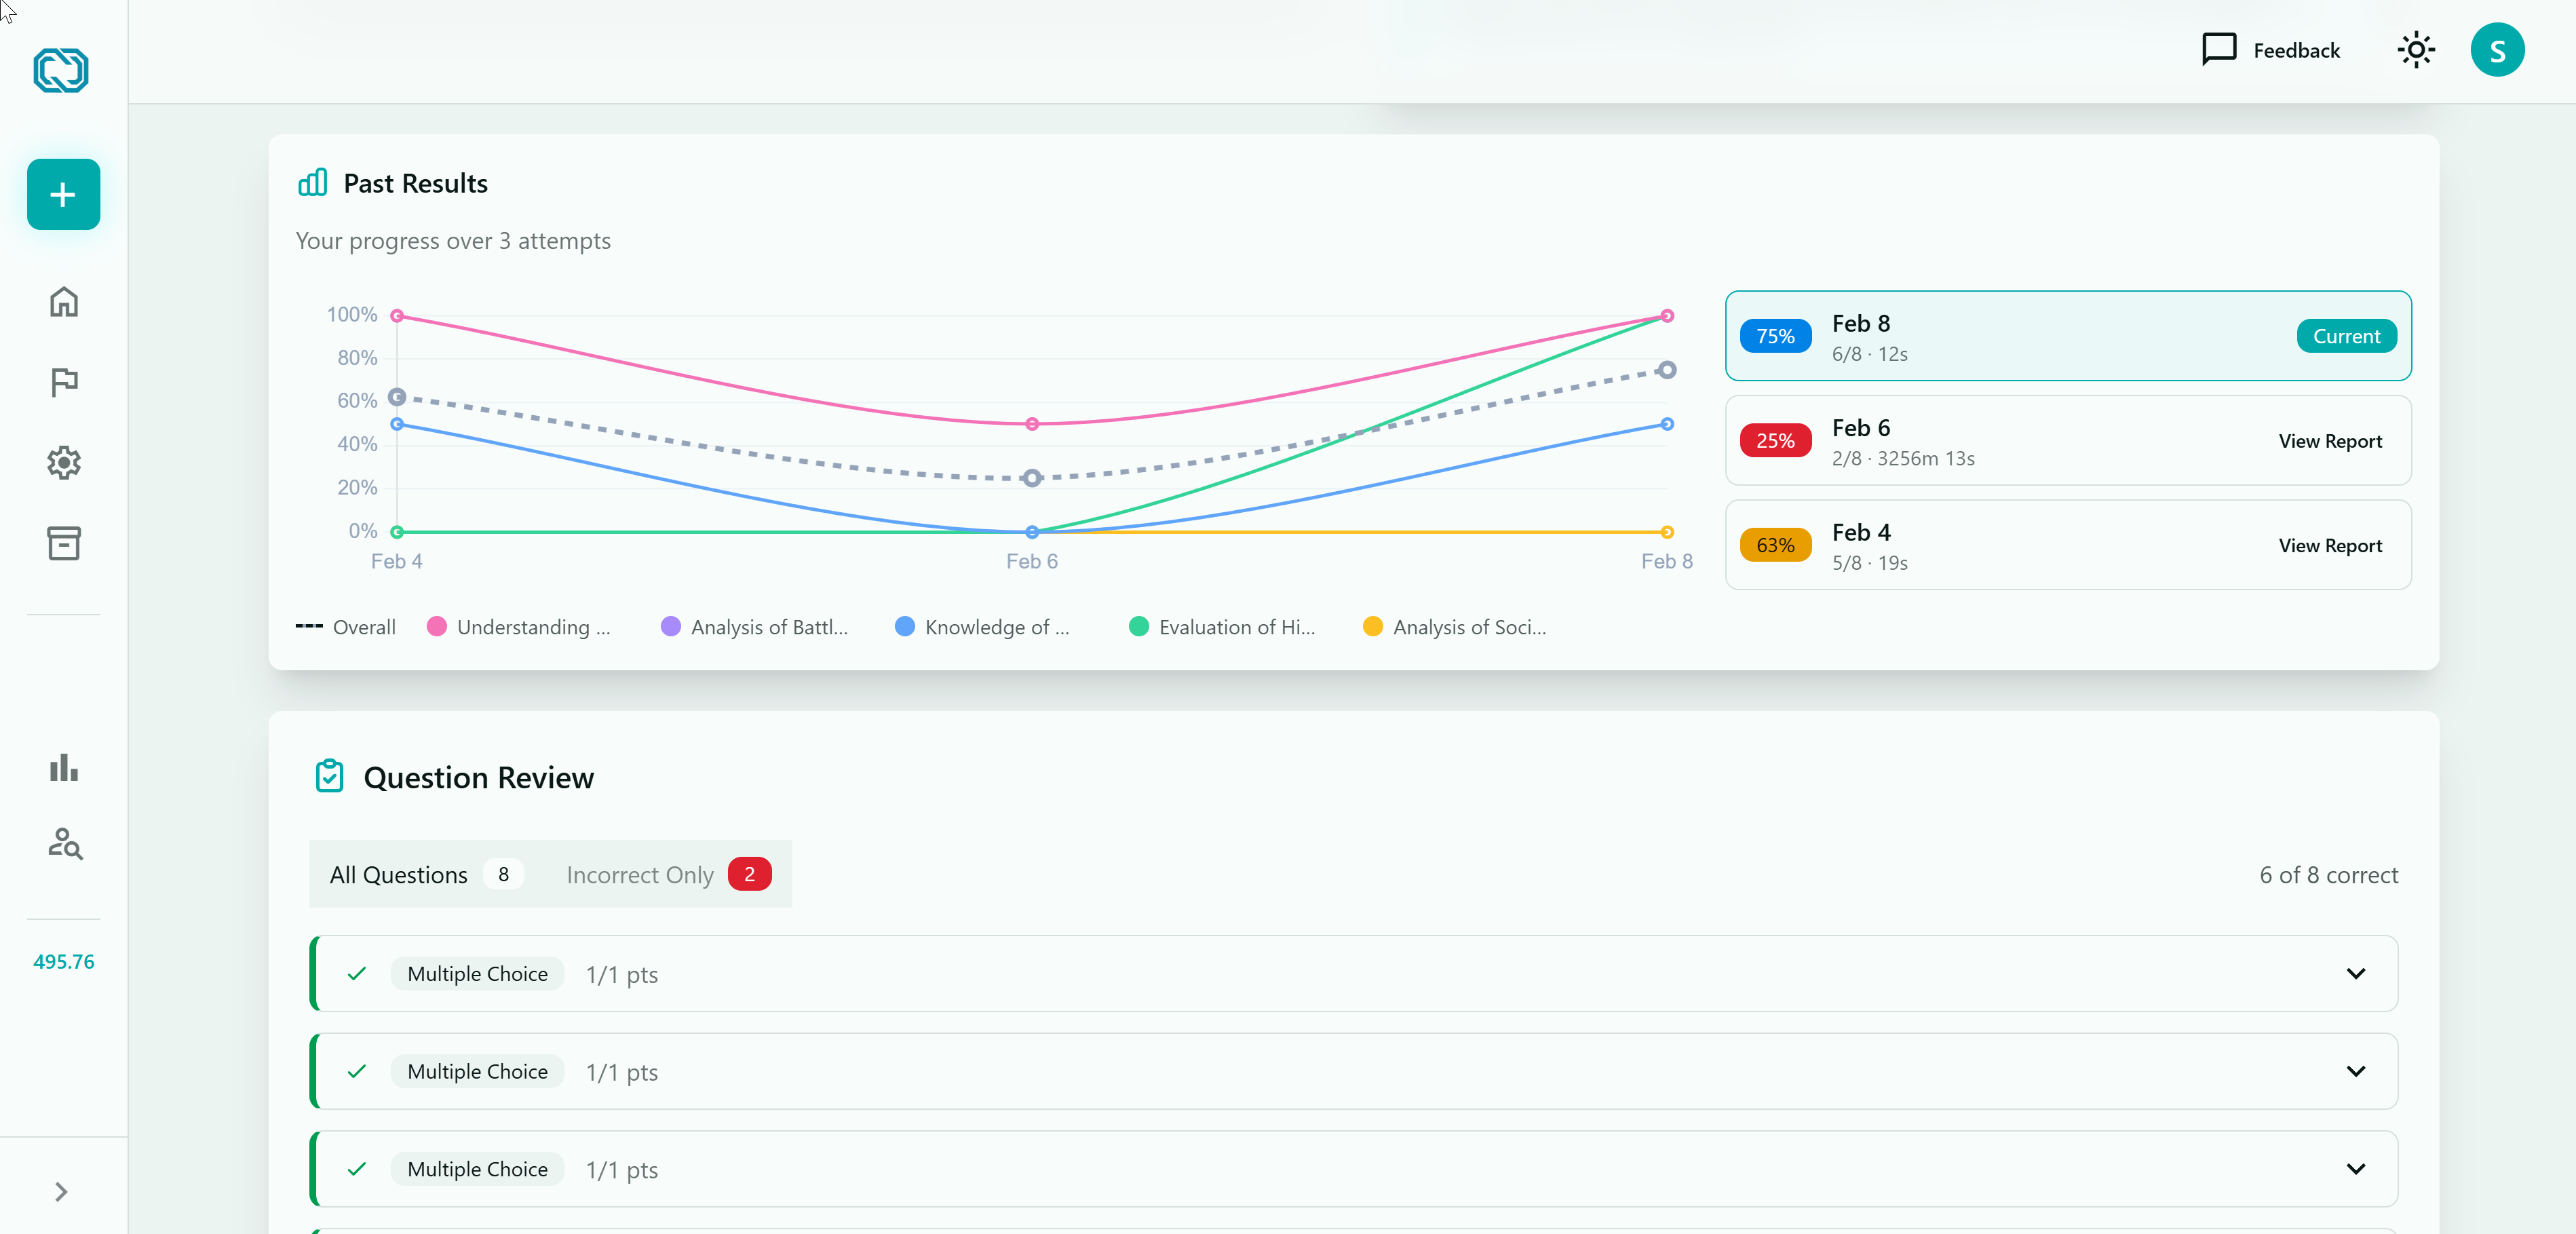Open settings gear in sidebar
The height and width of the screenshot is (1234, 2576).
click(x=63, y=462)
